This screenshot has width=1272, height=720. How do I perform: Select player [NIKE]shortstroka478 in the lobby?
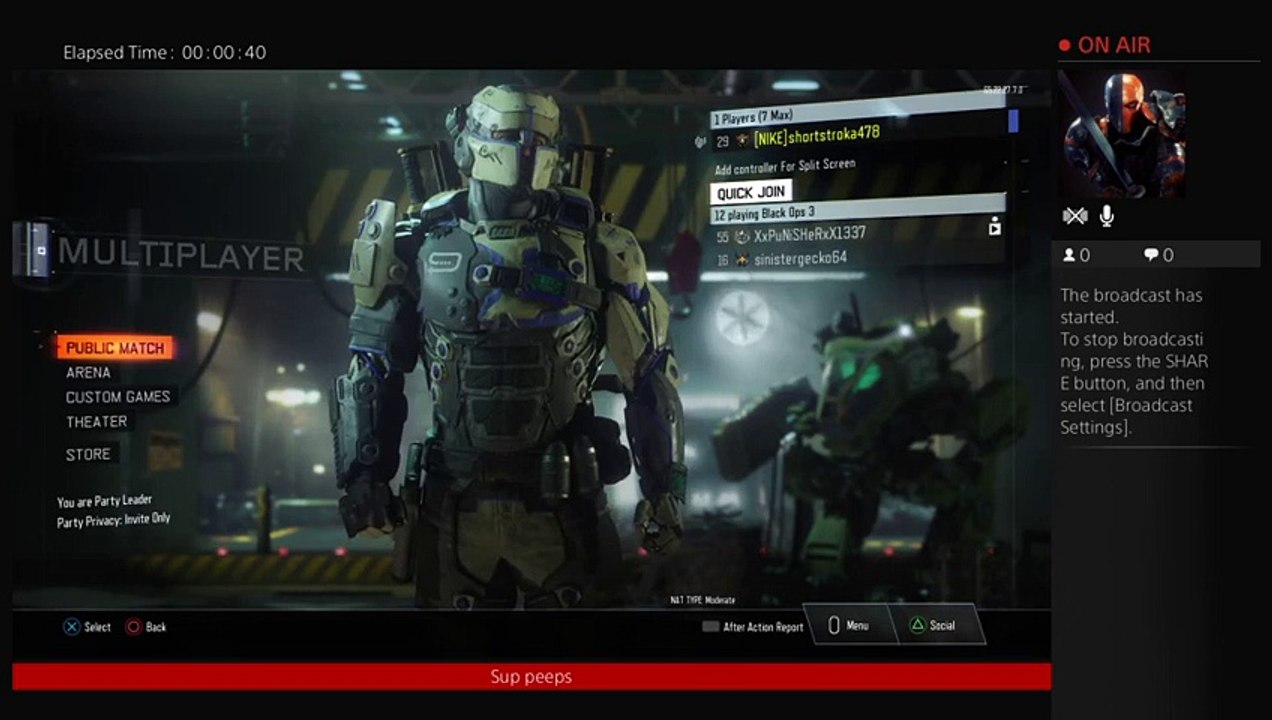pos(817,138)
